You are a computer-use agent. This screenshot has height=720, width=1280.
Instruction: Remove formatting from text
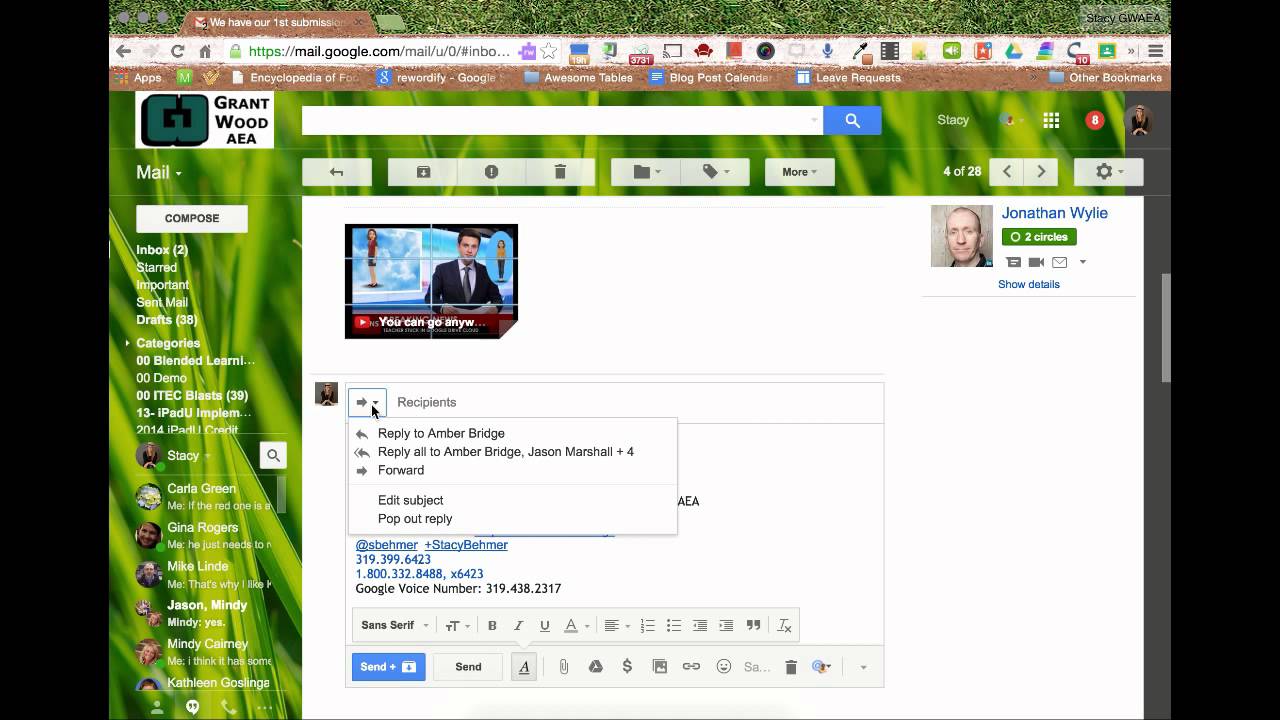click(x=785, y=626)
